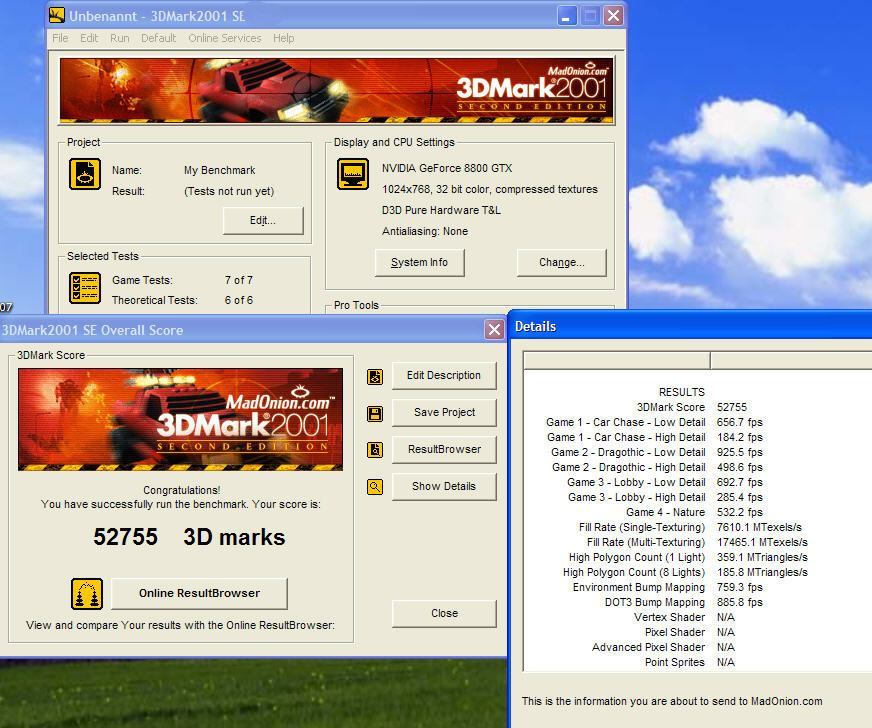Click the Change... display settings button
This screenshot has width=872, height=728.
562,263
